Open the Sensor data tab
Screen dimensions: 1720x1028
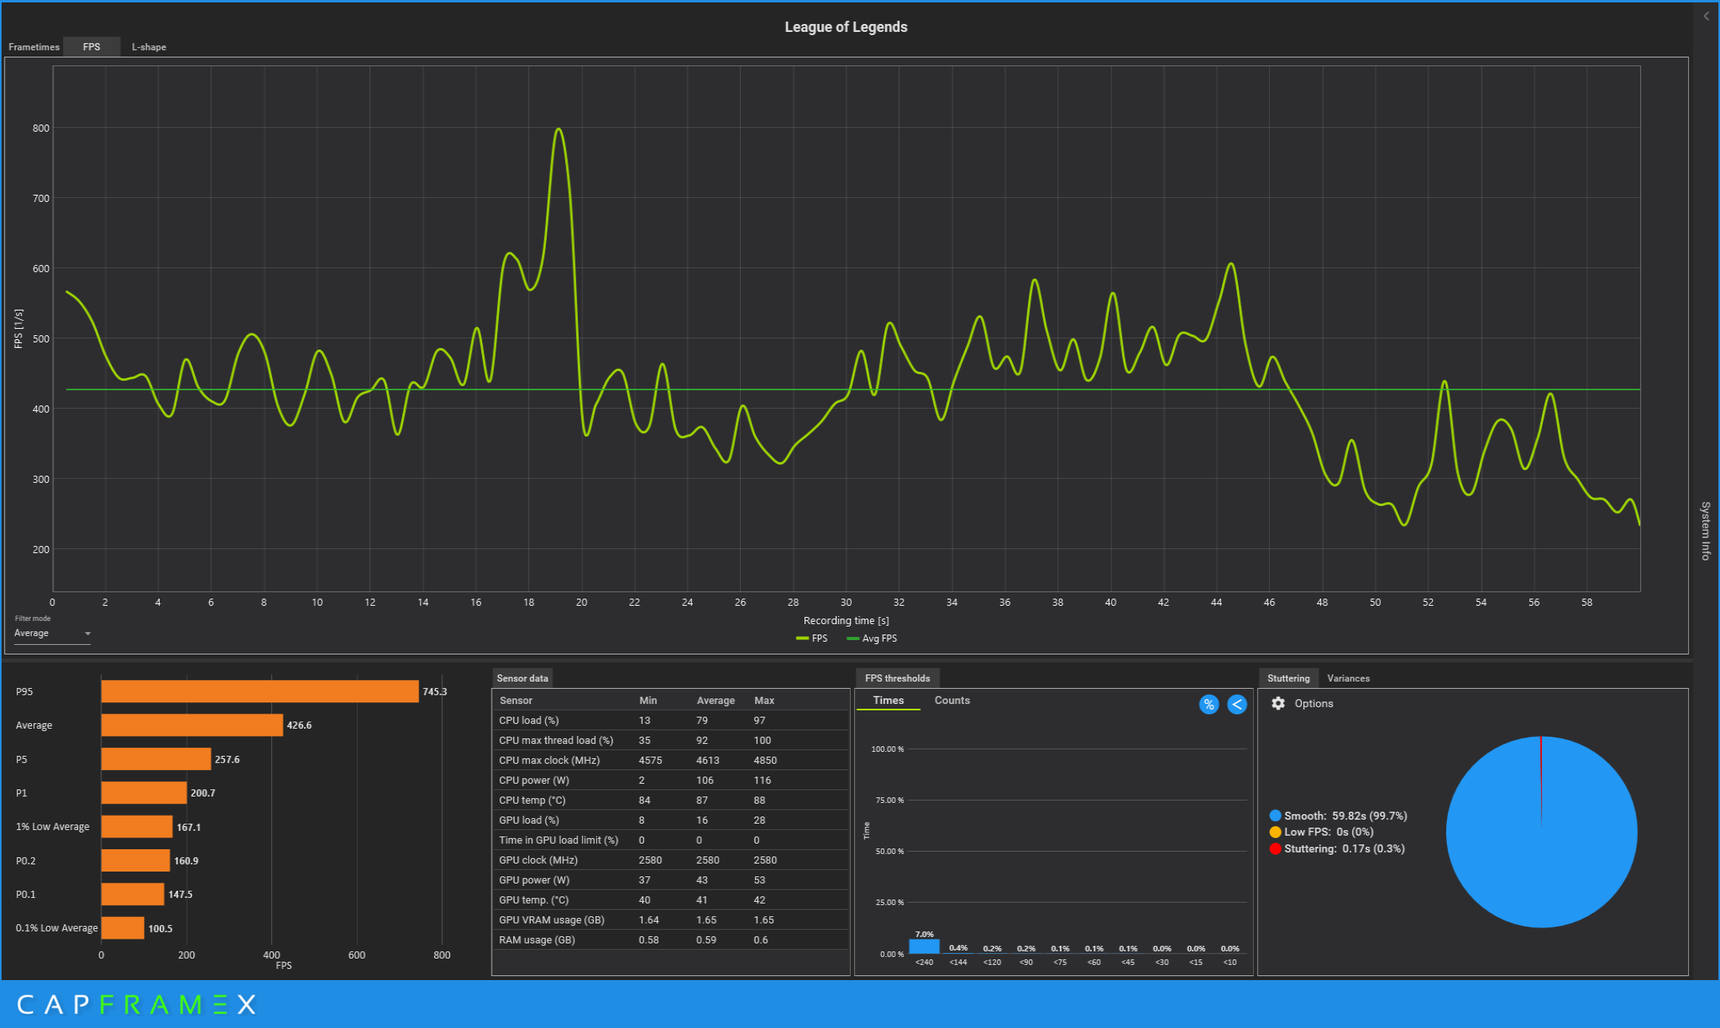(x=522, y=678)
